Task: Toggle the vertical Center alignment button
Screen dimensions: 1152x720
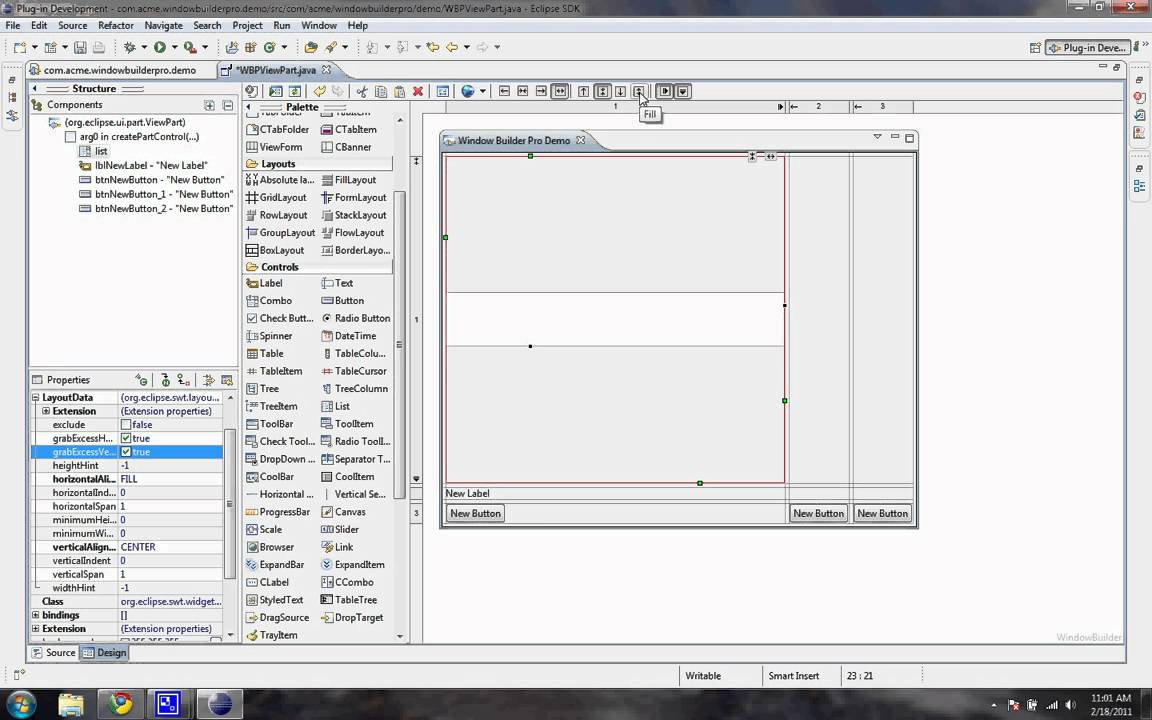Action: coord(602,91)
